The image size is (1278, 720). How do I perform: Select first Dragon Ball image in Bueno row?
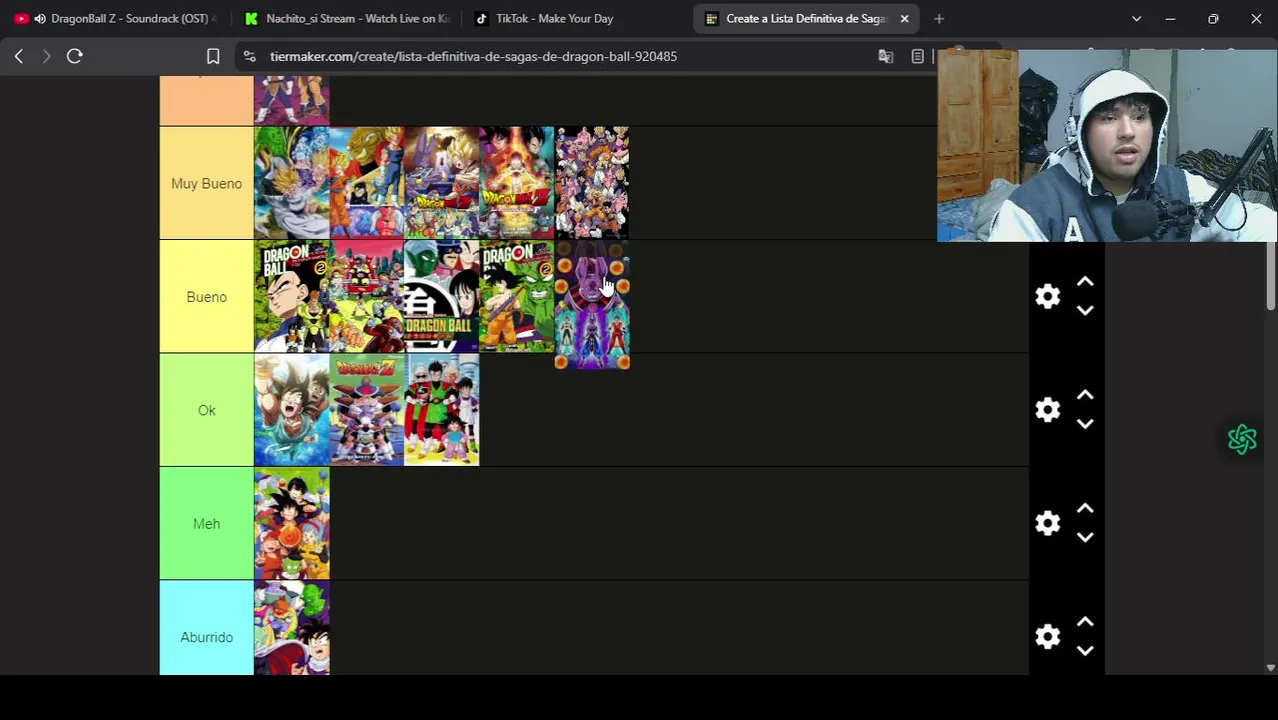[292, 296]
